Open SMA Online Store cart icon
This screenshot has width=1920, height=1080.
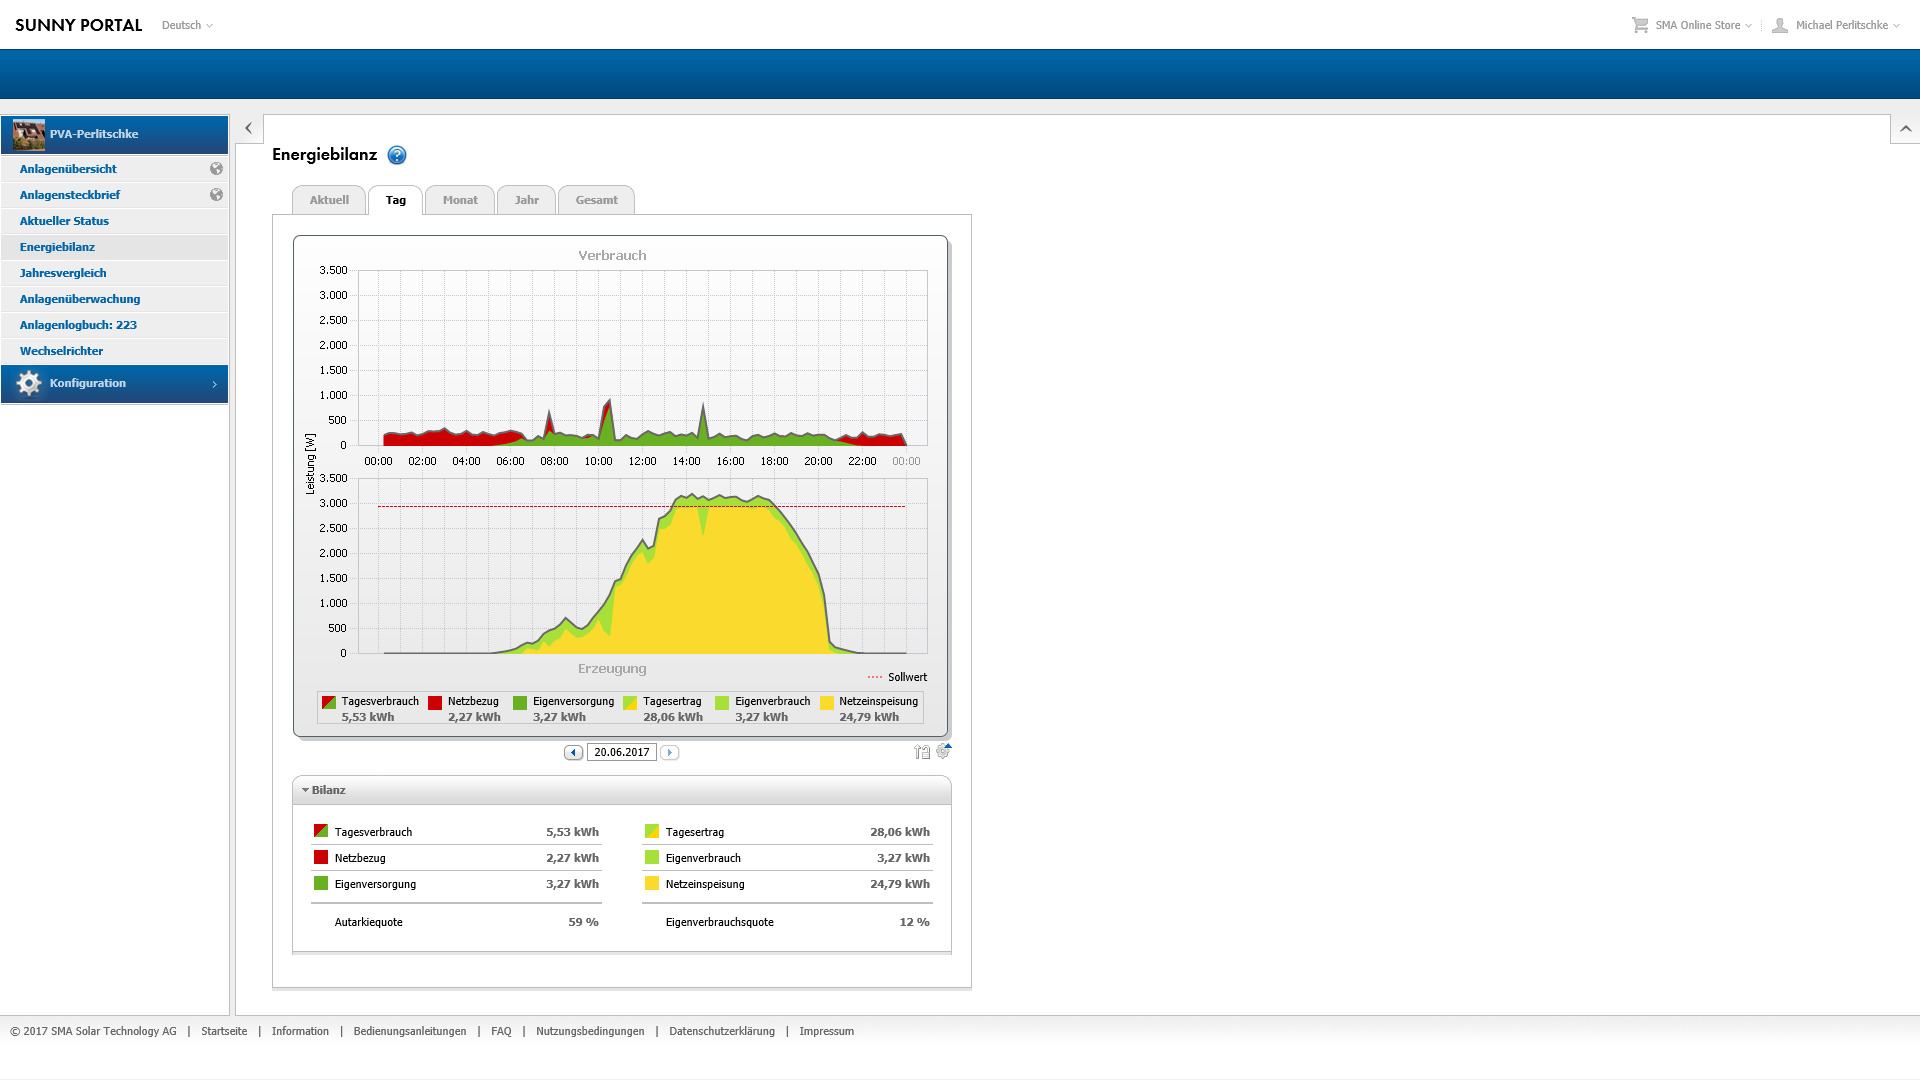tap(1640, 25)
